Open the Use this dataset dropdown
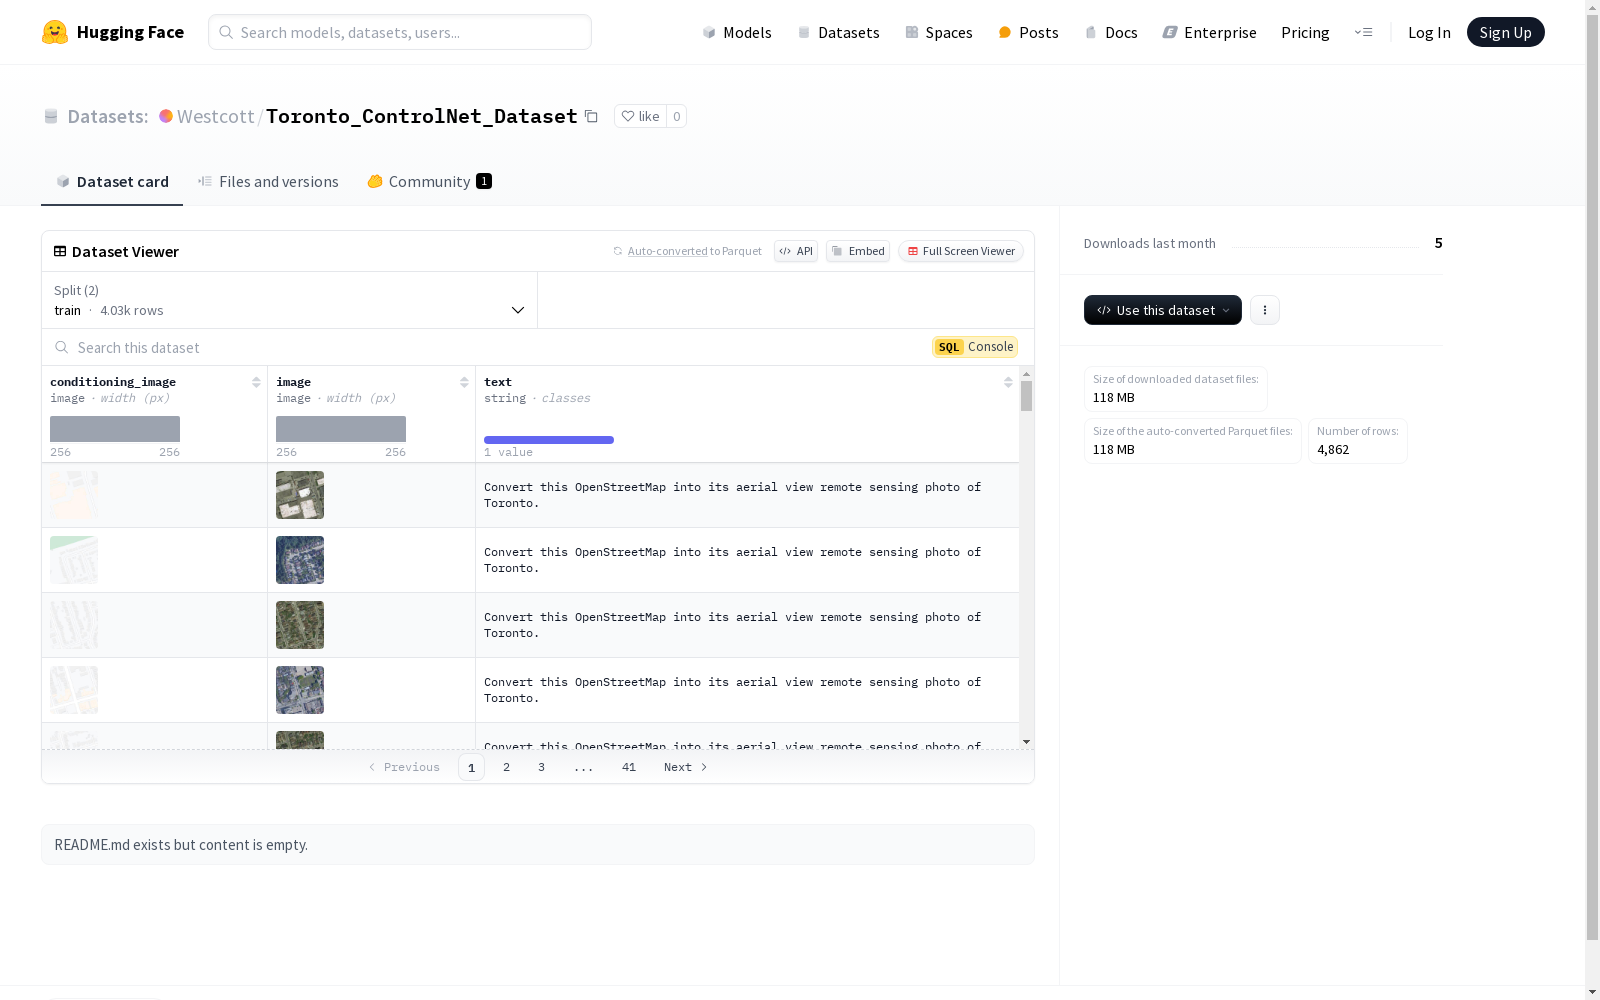 1163,310
